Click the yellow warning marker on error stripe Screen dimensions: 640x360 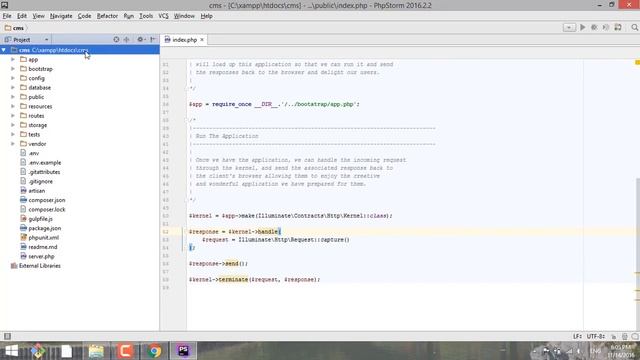pos(637,62)
